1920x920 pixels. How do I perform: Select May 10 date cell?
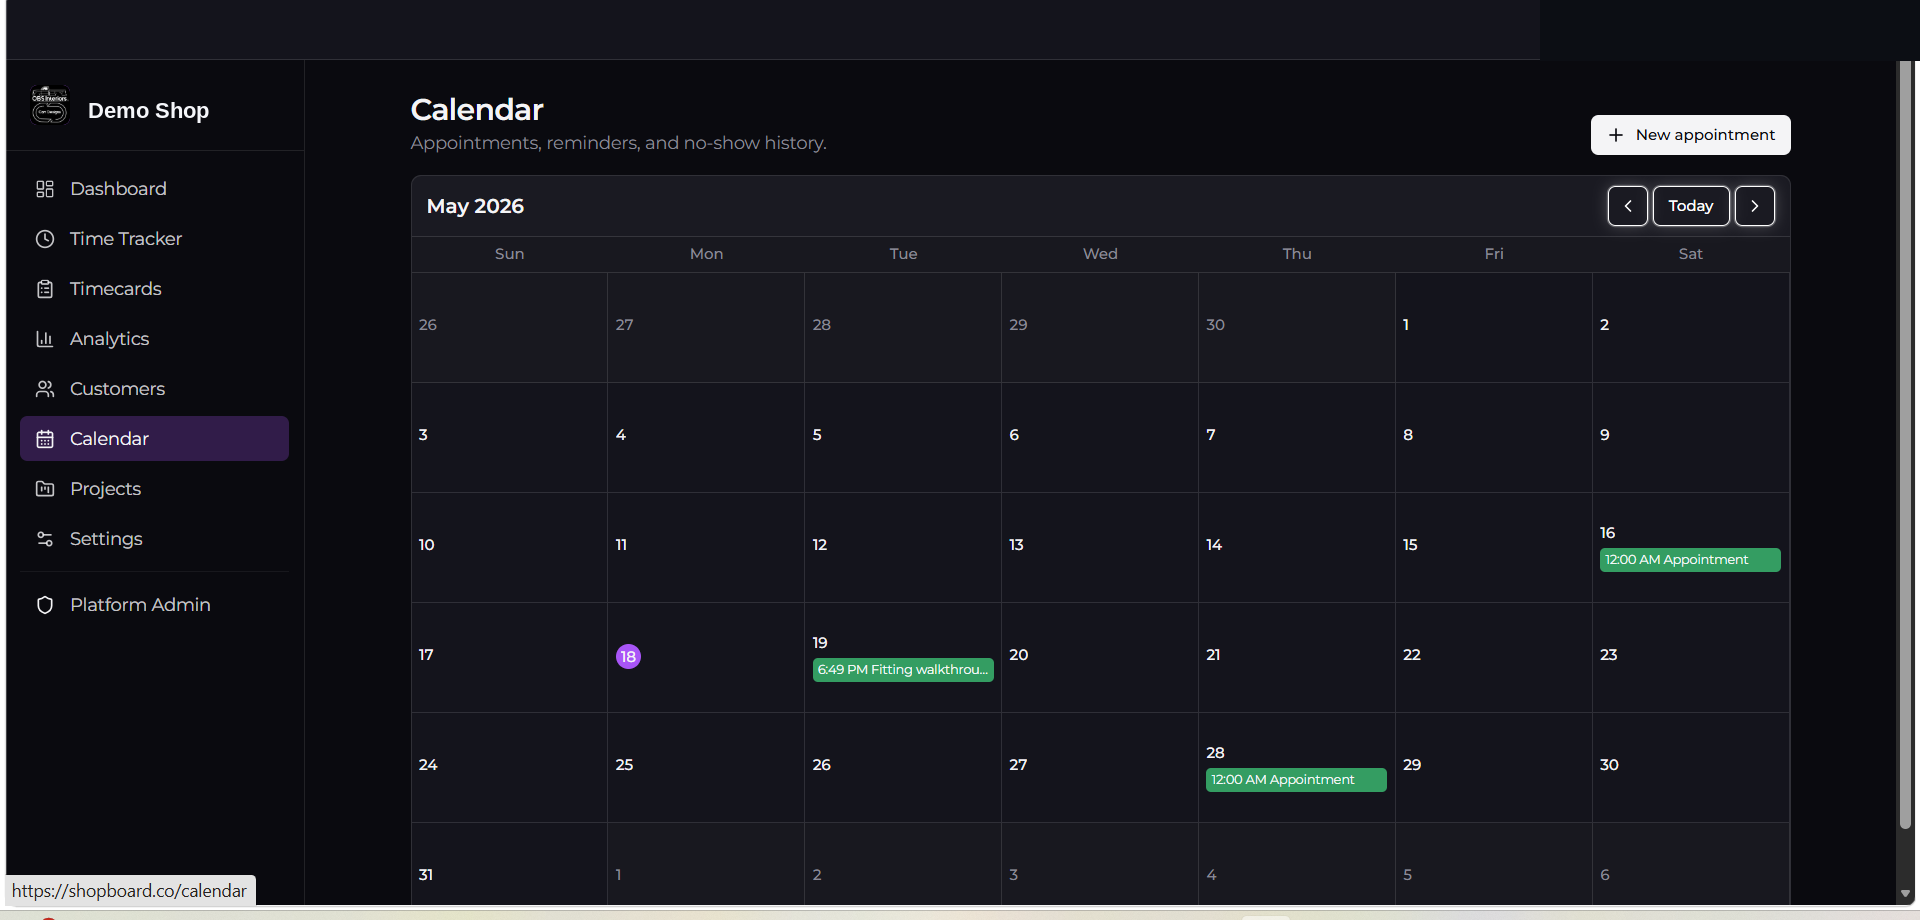[509, 548]
